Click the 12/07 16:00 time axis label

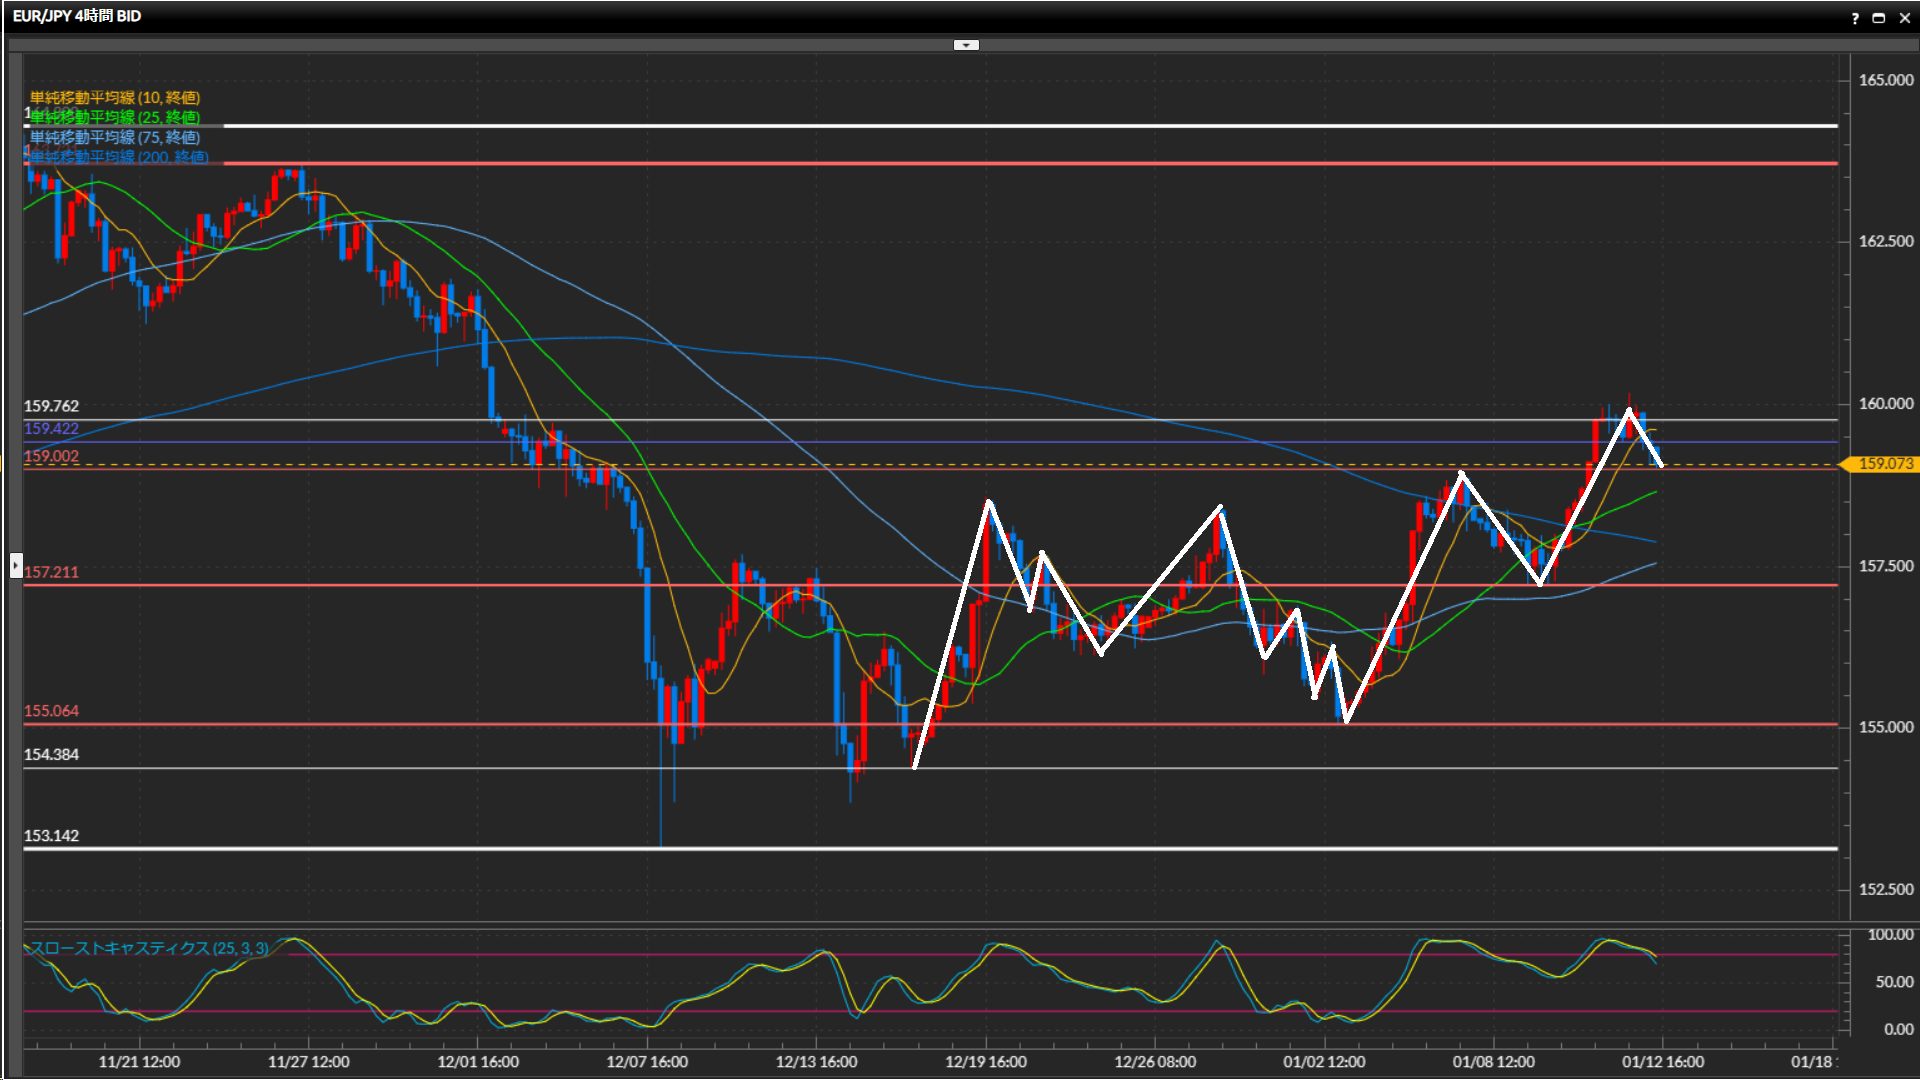tap(647, 1062)
